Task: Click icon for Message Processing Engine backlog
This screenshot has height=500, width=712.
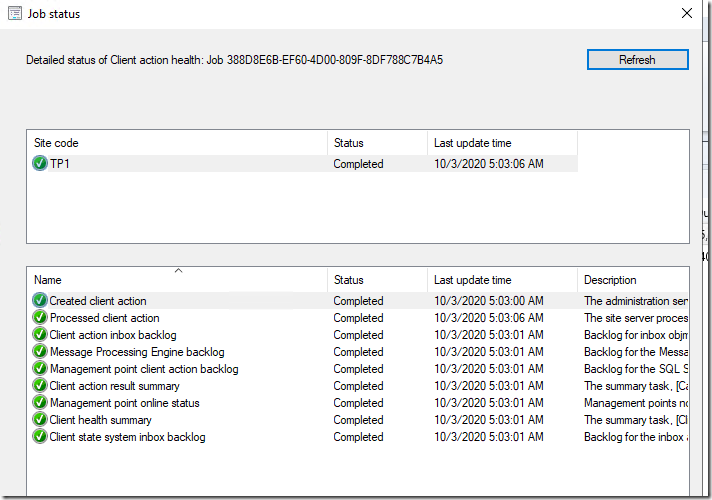Action: [x=40, y=352]
